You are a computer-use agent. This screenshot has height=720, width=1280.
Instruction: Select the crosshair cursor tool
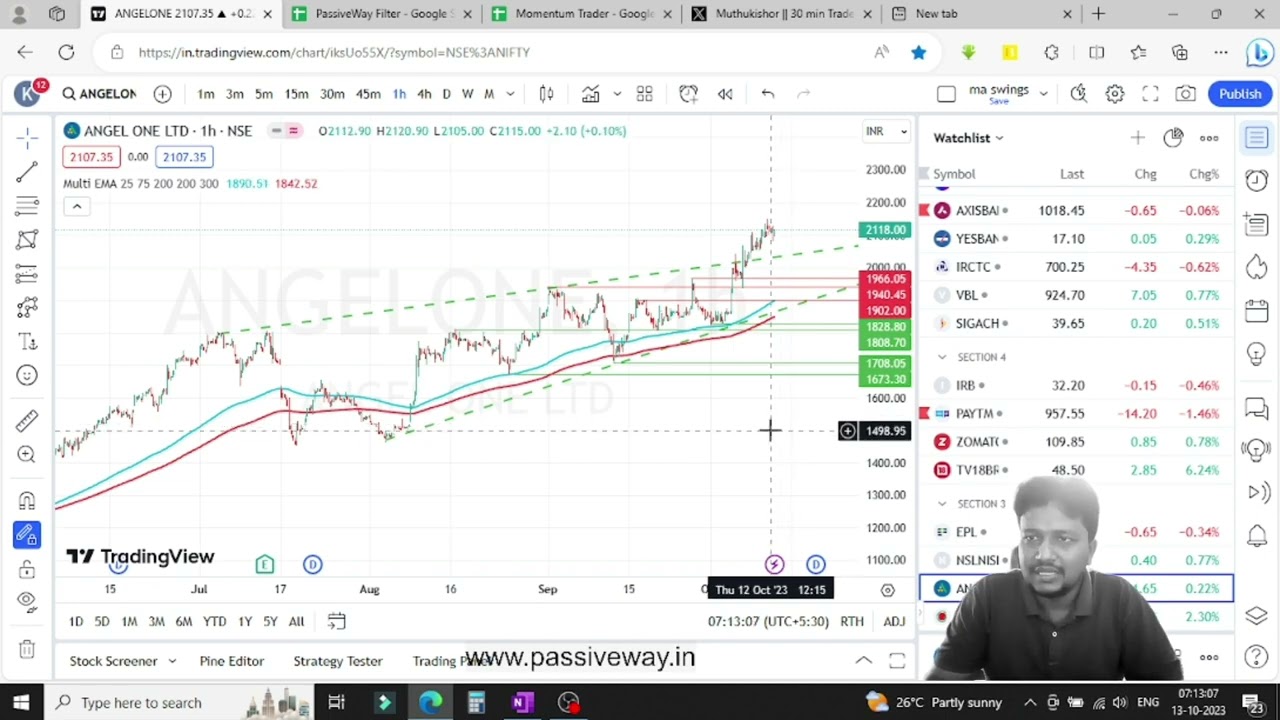27,138
